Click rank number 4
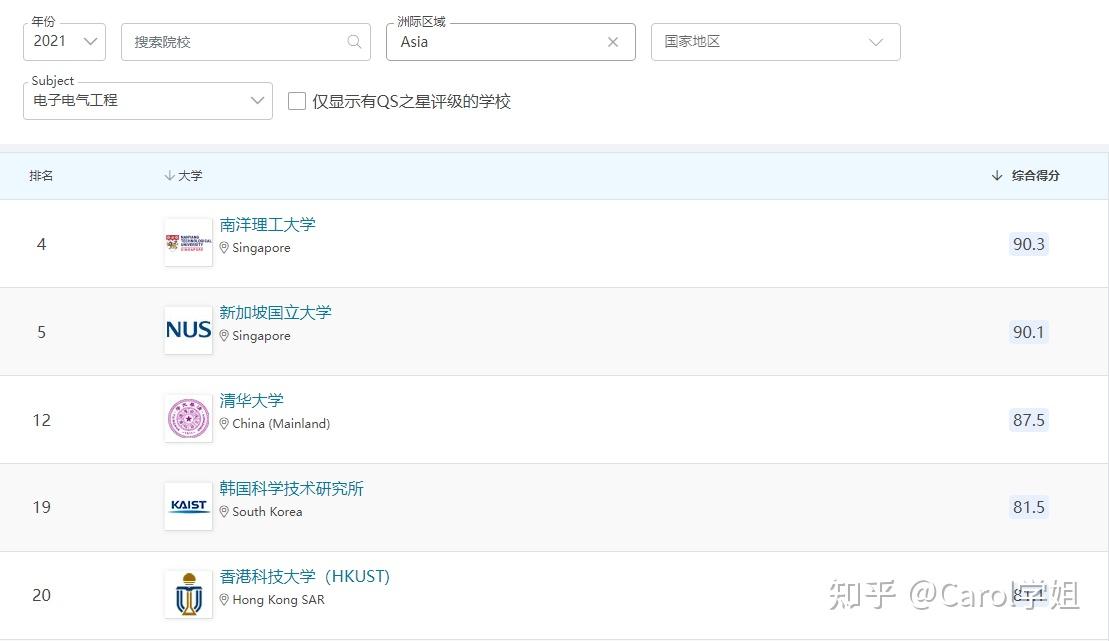This screenshot has height=641, width=1109. pyautogui.click(x=42, y=244)
